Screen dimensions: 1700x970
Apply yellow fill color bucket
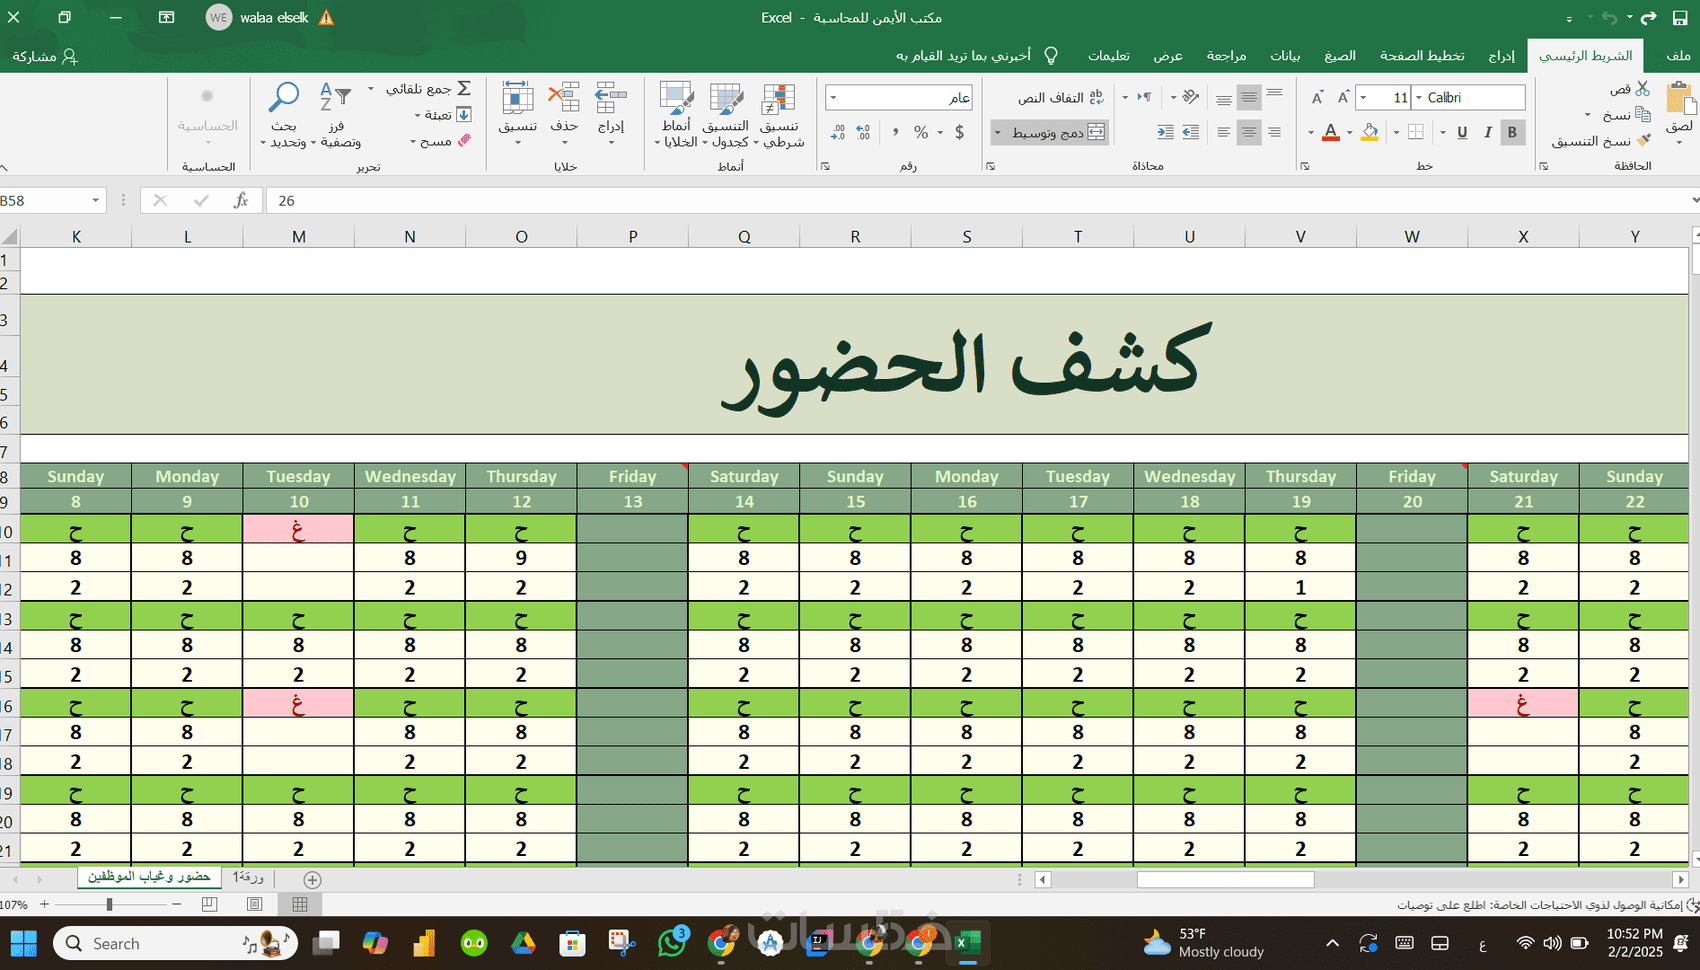(1369, 132)
